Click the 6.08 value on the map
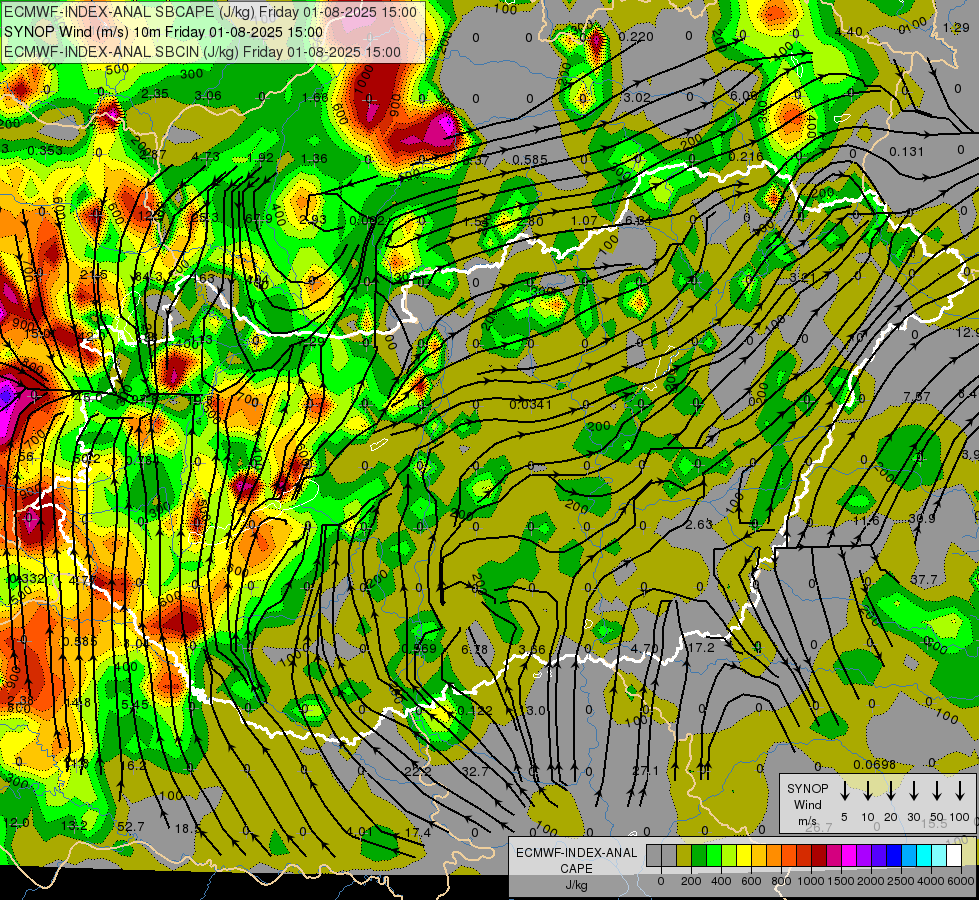The height and width of the screenshot is (900, 979). (743, 96)
